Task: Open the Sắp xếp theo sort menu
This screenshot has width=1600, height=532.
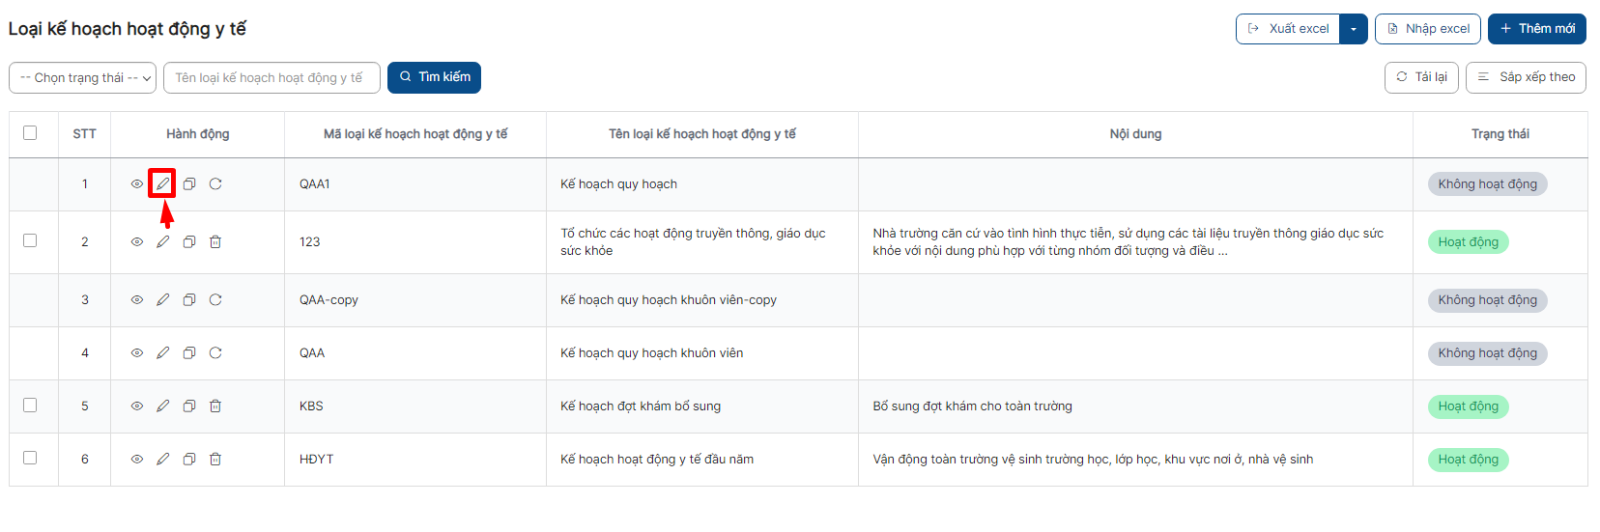Action: [x=1526, y=77]
